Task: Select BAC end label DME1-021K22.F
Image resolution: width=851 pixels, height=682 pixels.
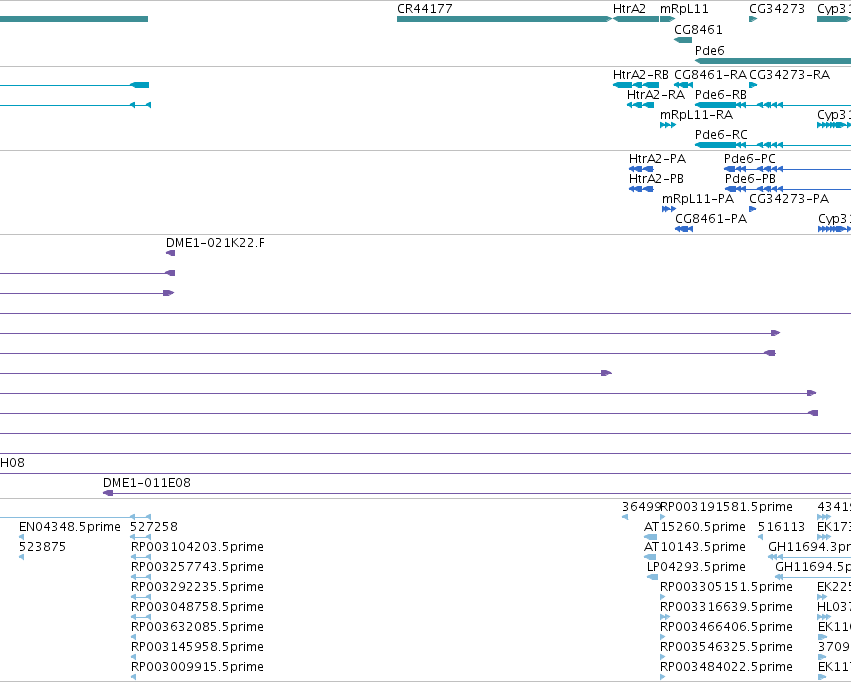Action: pos(215,243)
